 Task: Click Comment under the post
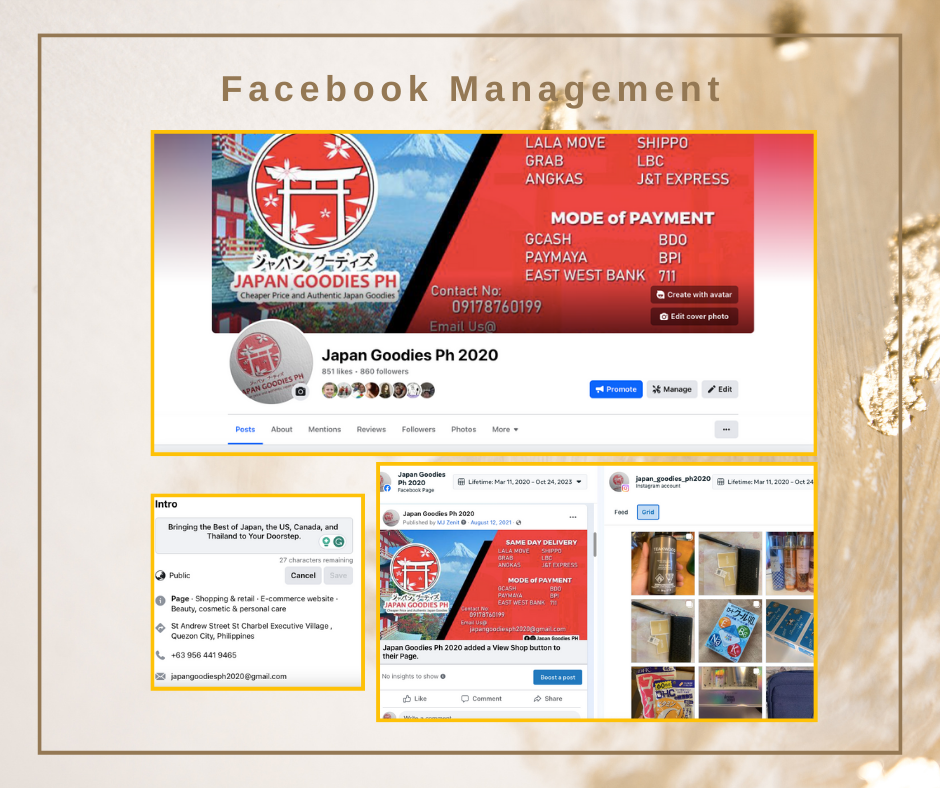coord(481,699)
